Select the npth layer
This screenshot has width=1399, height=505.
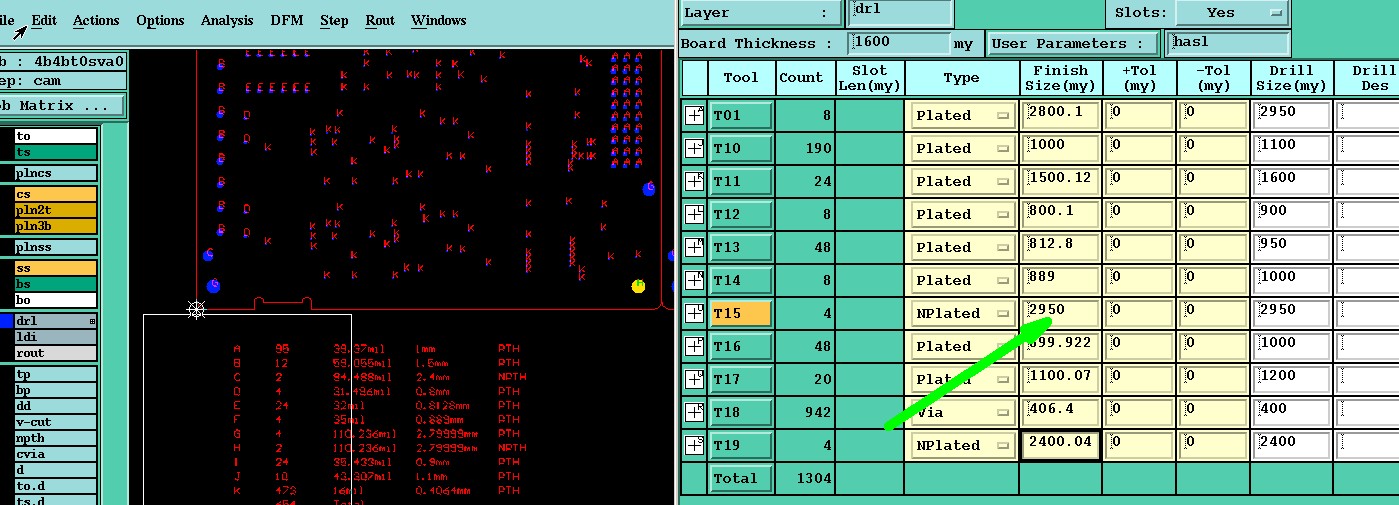pyautogui.click(x=56, y=438)
